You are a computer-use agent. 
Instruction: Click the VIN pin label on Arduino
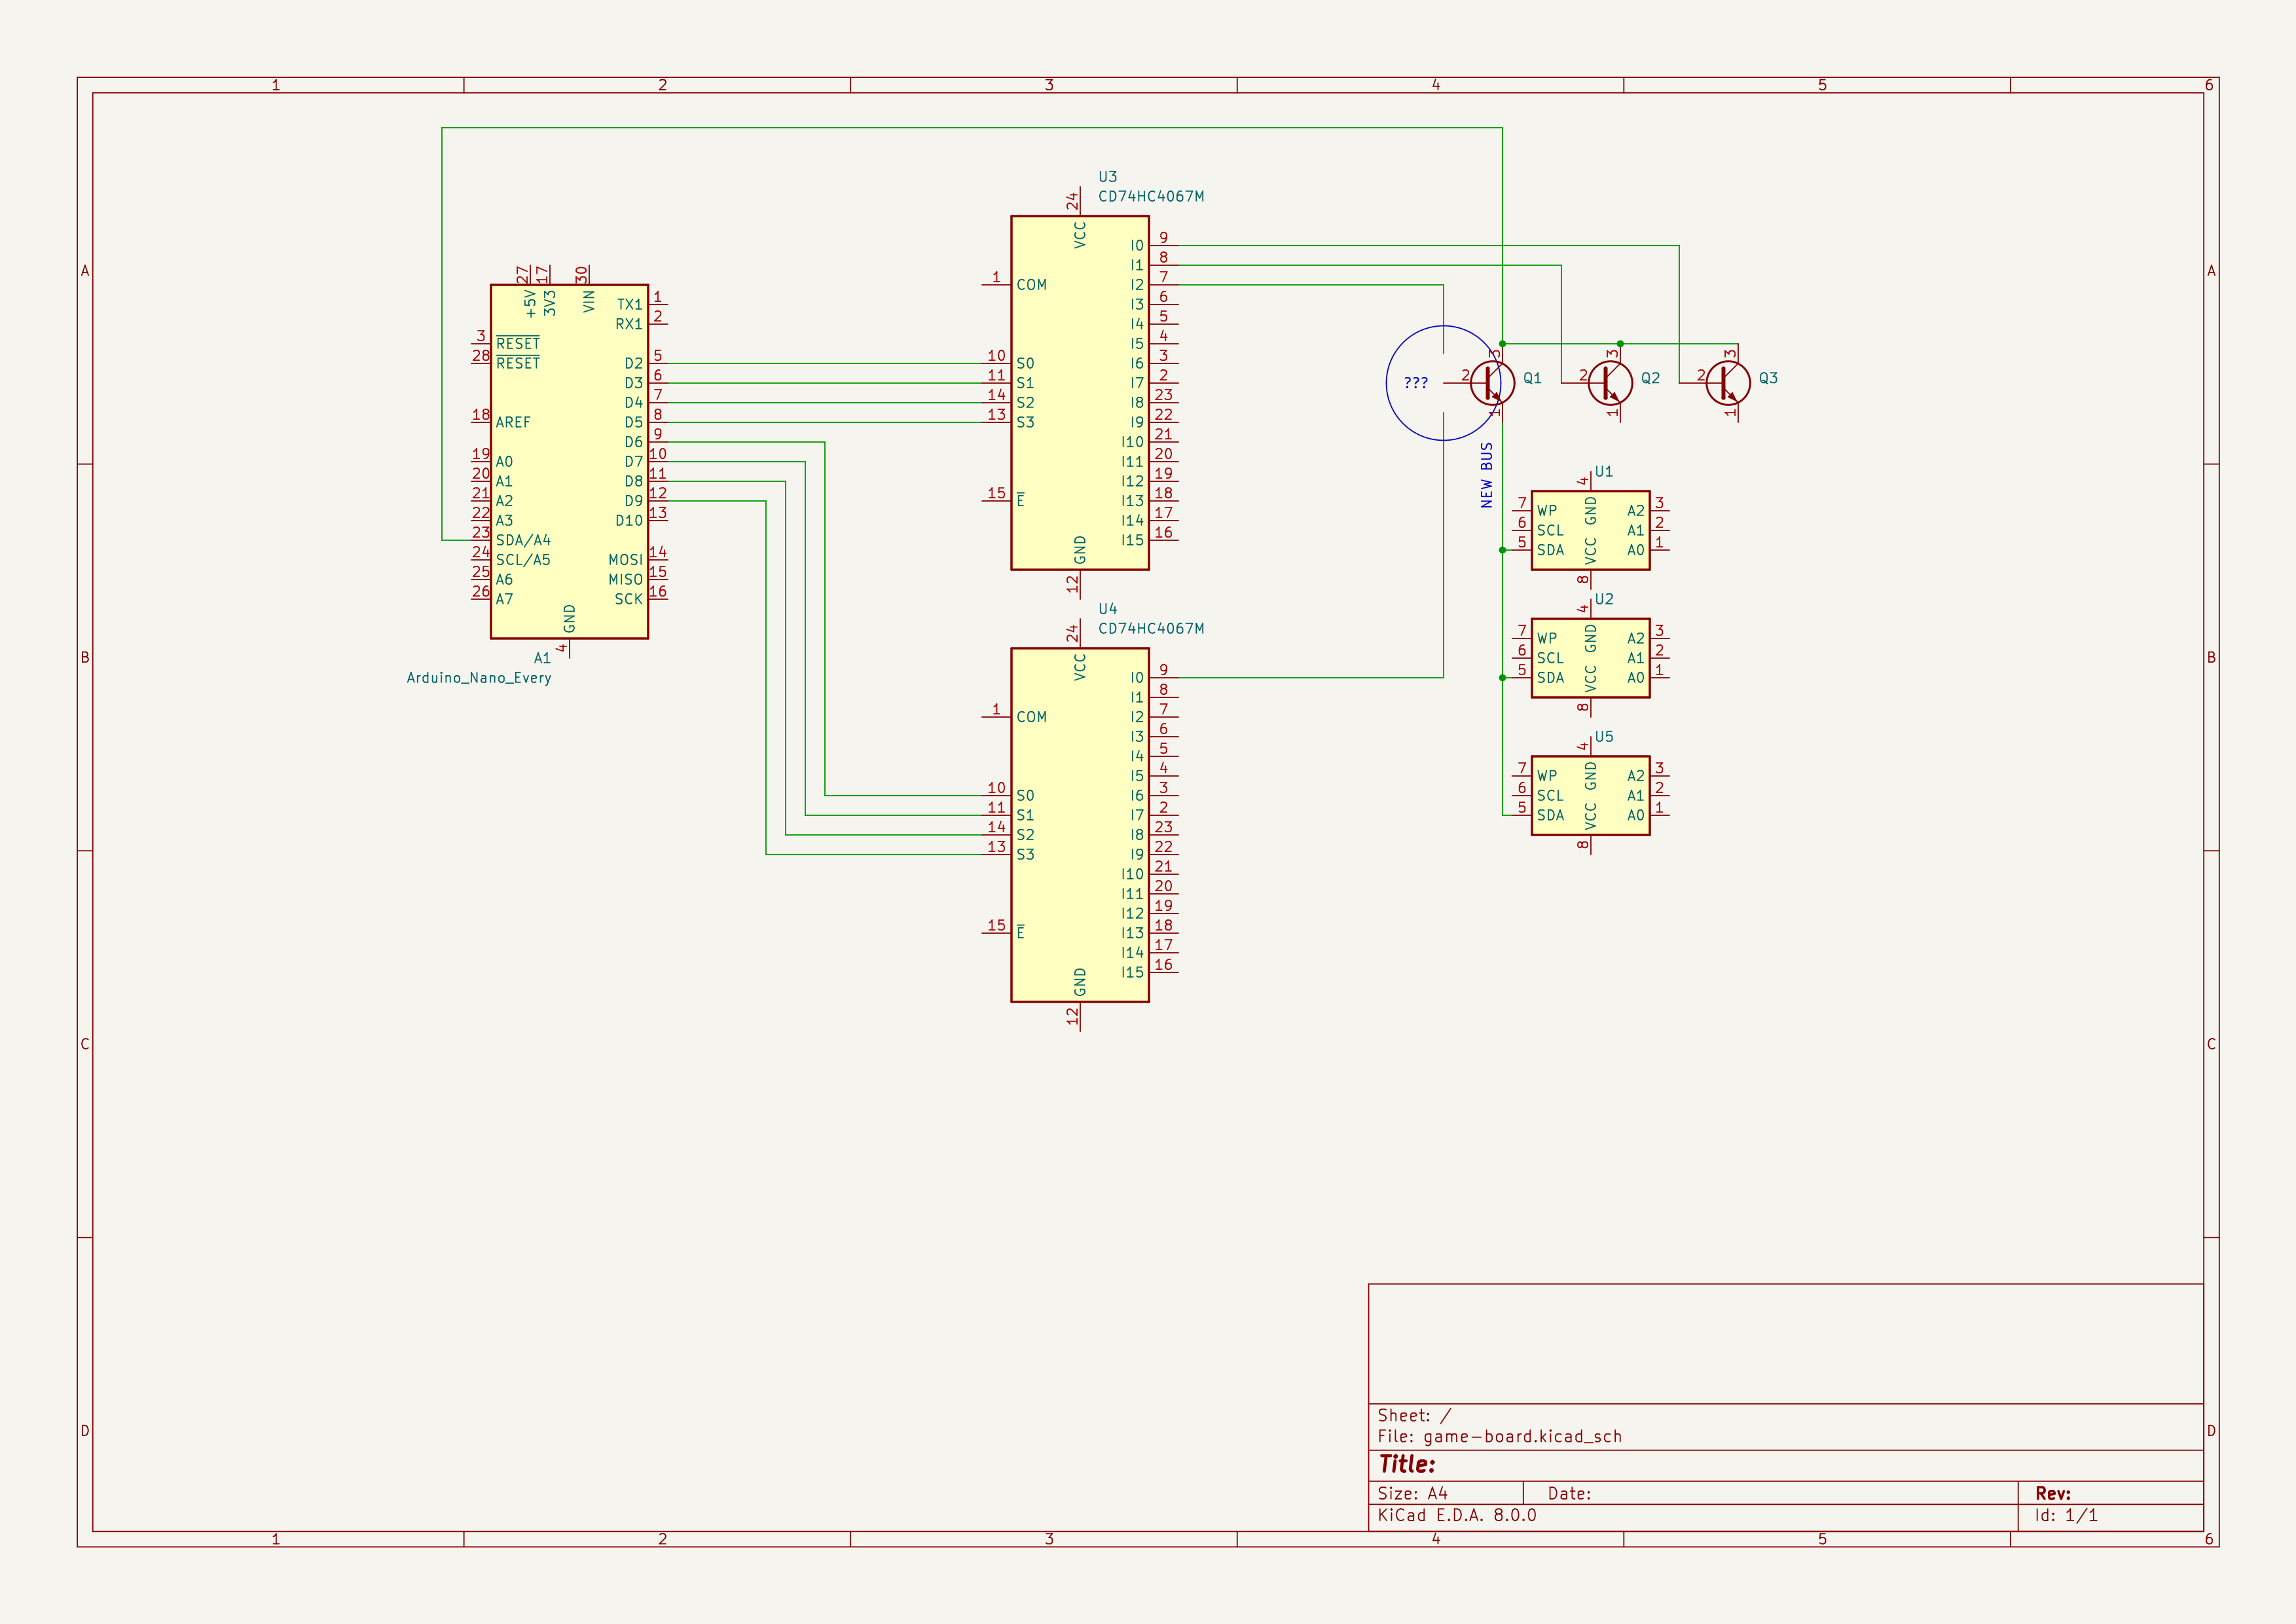pos(589,301)
